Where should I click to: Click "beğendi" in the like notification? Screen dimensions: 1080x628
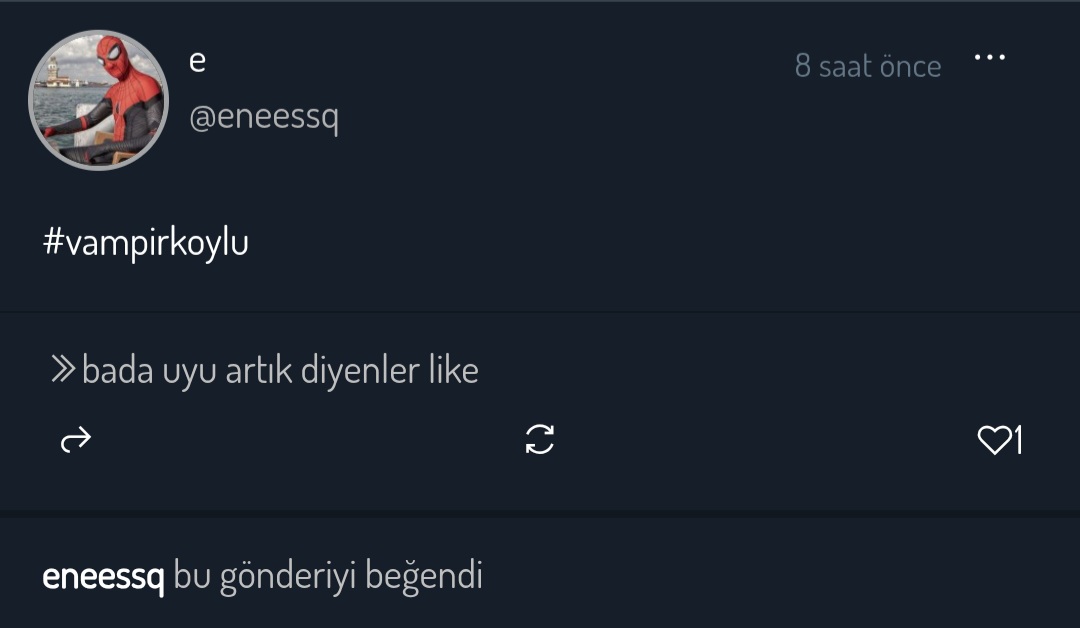[424, 576]
